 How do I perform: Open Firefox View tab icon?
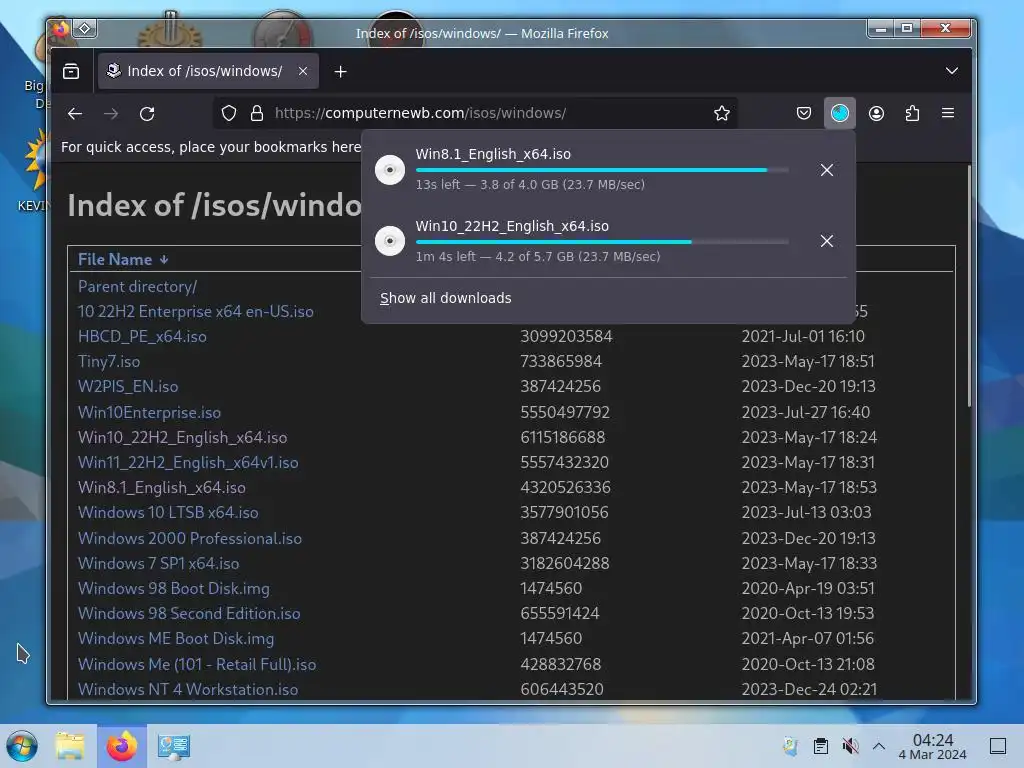click(71, 71)
